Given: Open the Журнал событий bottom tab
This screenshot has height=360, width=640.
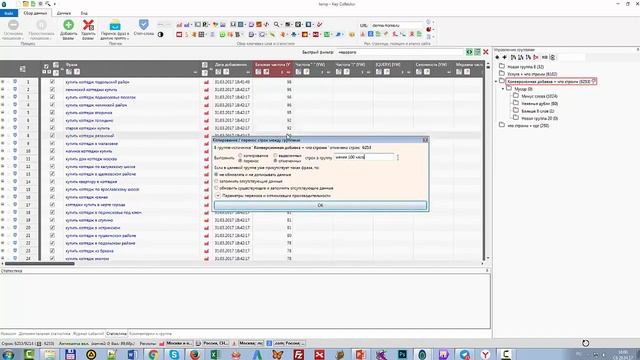Looking at the screenshot, I should coord(88,334).
